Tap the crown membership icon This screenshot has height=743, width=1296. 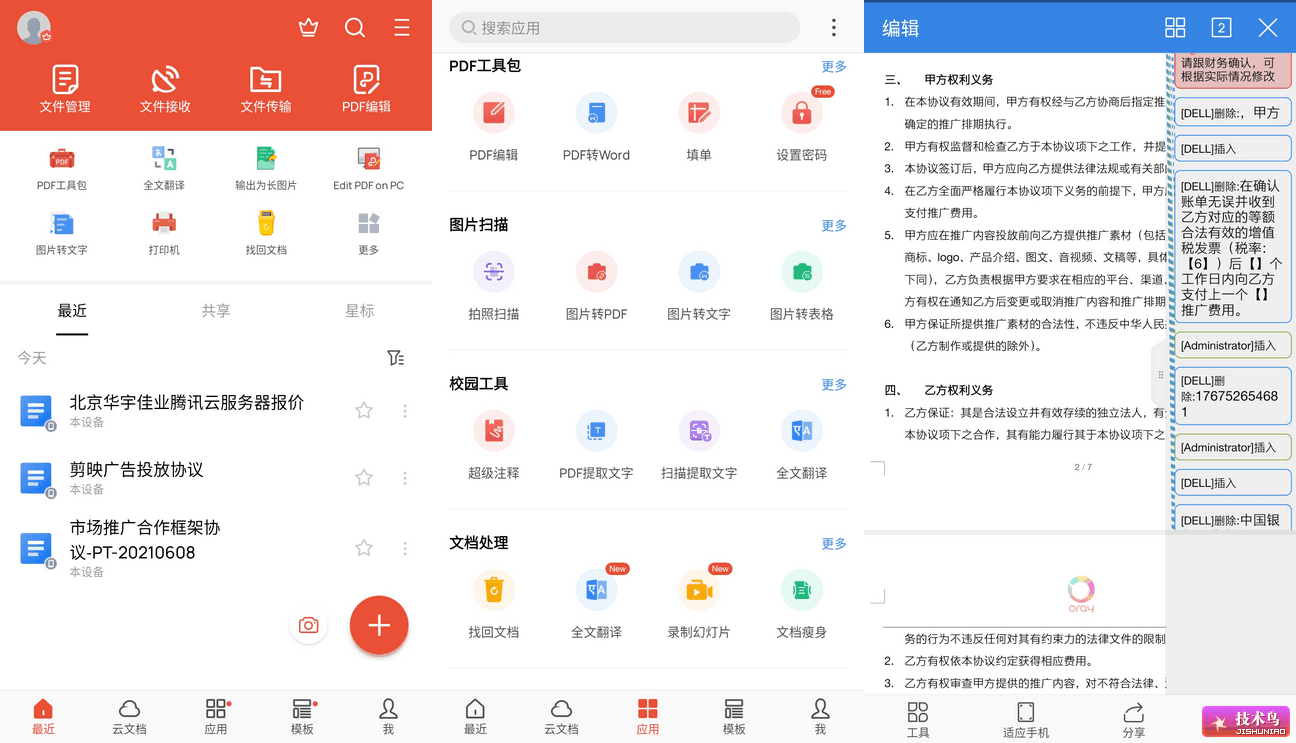pyautogui.click(x=308, y=28)
